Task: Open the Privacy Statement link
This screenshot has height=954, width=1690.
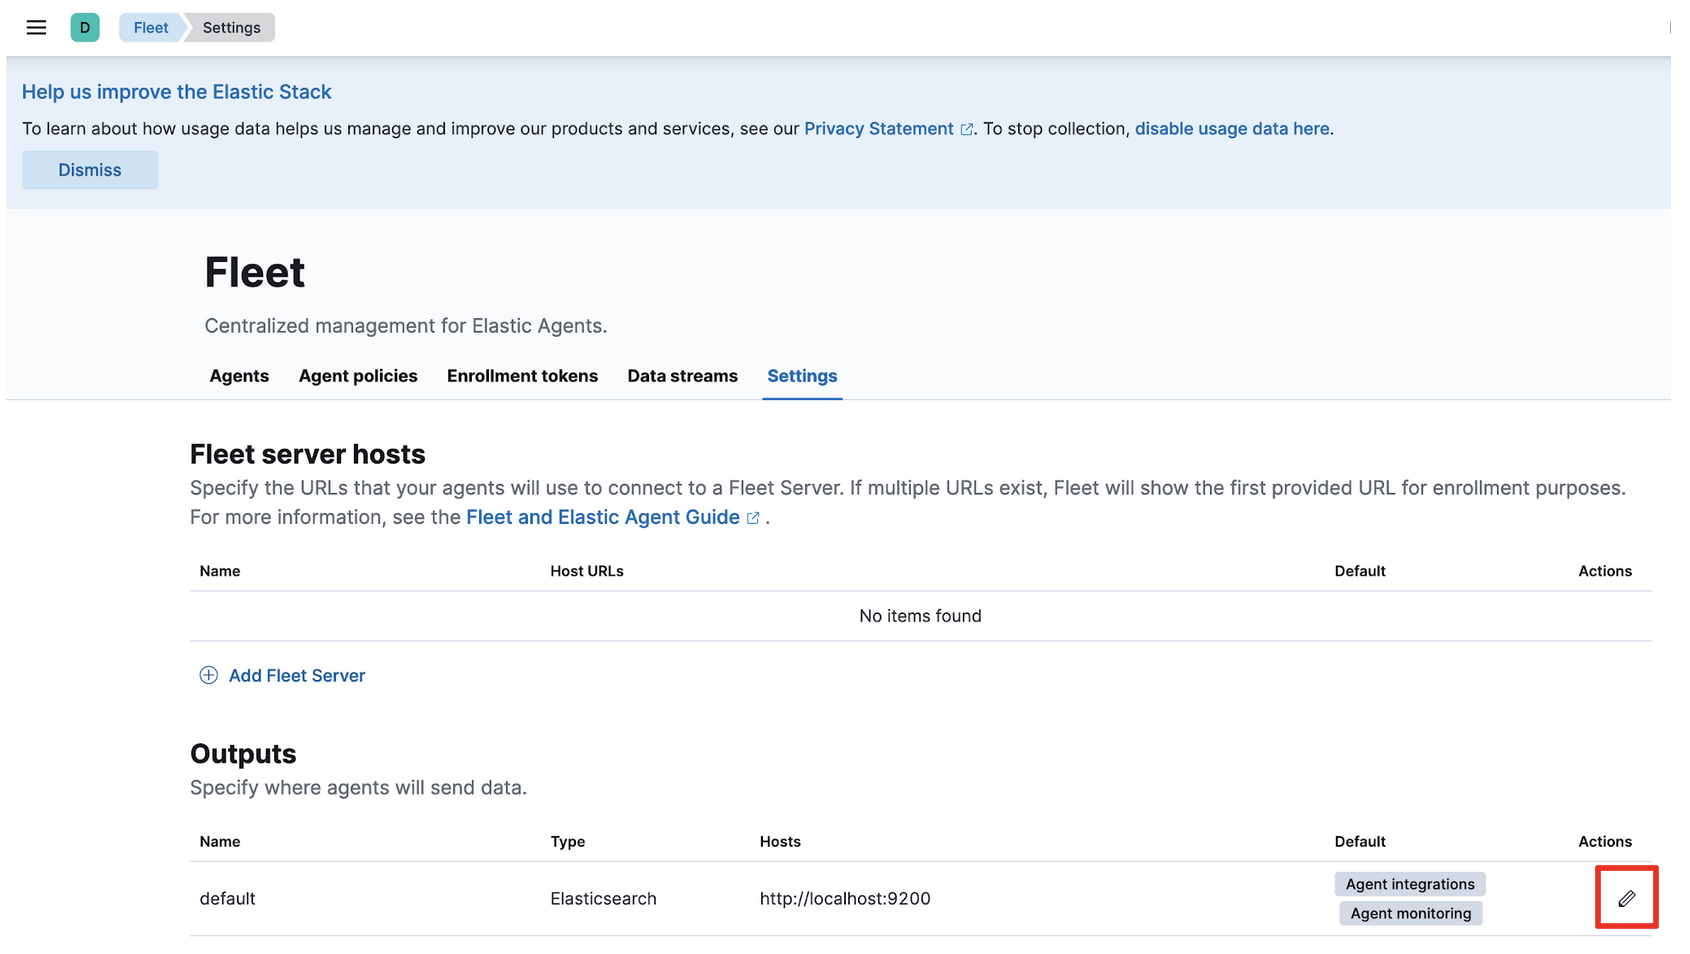Action: pos(879,129)
